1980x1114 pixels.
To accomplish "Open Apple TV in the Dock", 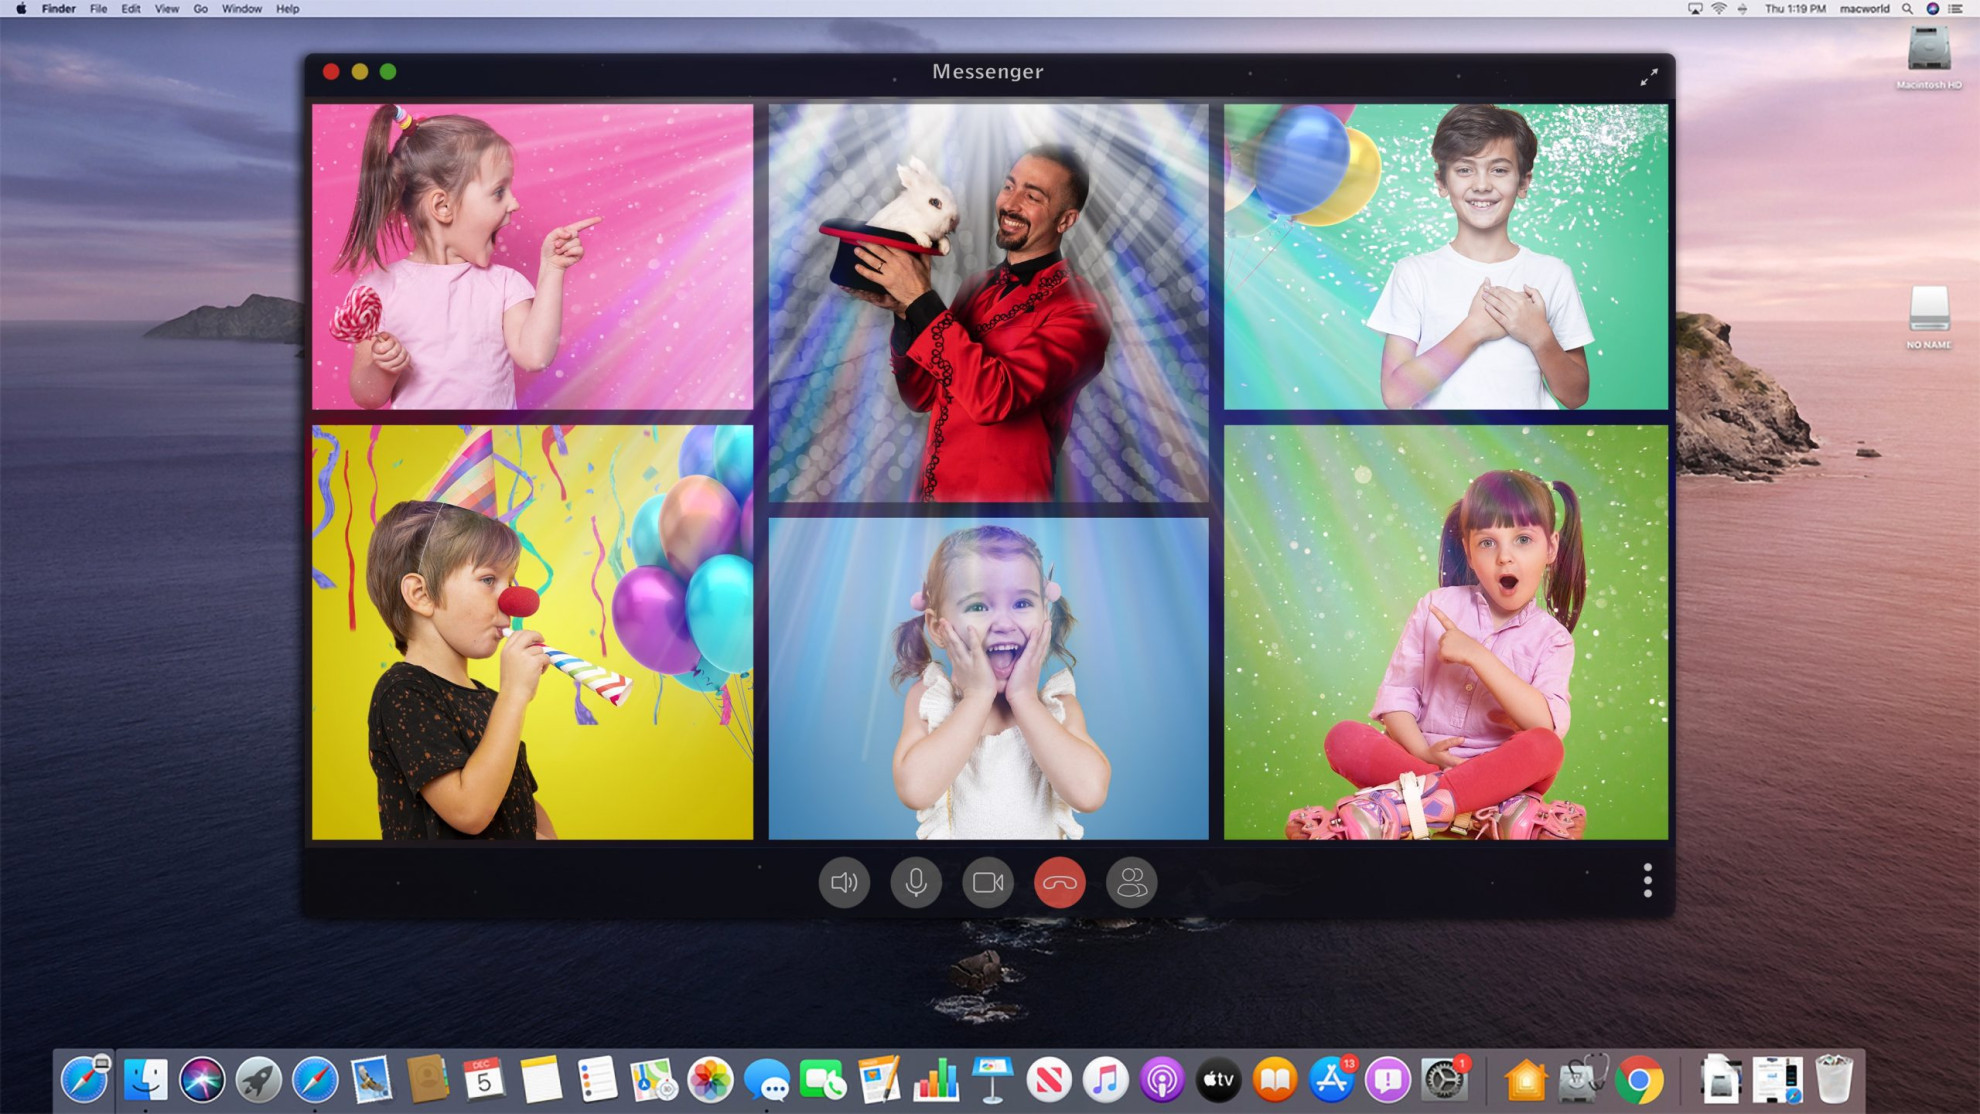I will (x=1218, y=1080).
